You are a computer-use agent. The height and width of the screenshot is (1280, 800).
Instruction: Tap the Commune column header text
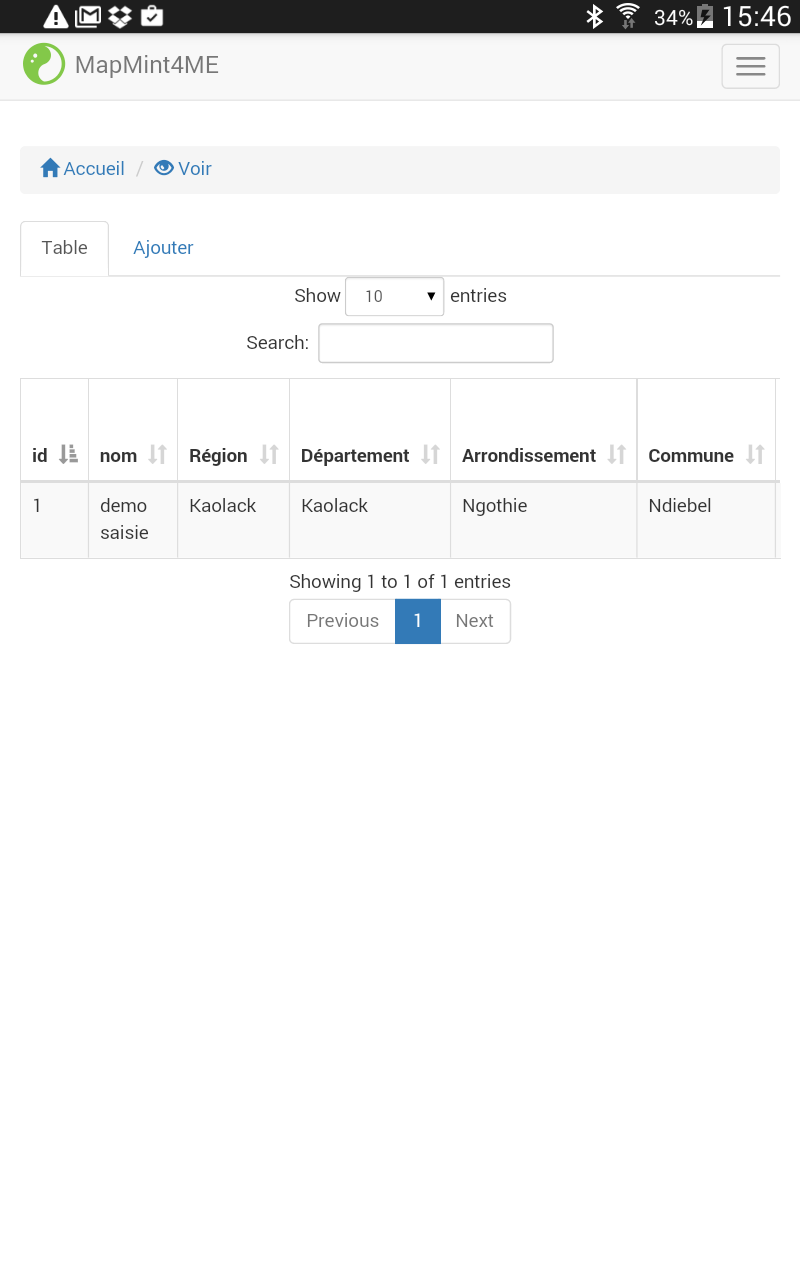pyautogui.click(x=691, y=456)
